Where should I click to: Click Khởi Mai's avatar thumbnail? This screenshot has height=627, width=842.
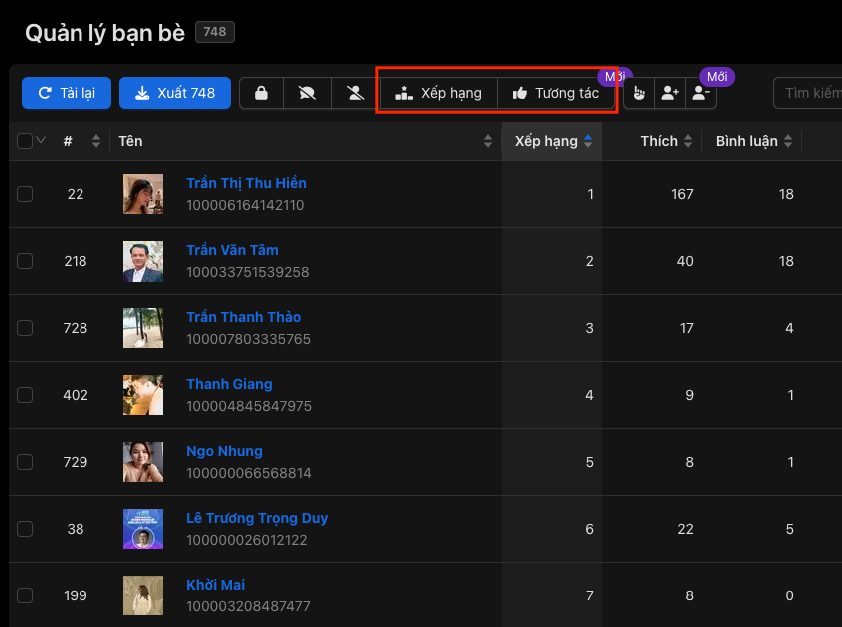coord(143,595)
